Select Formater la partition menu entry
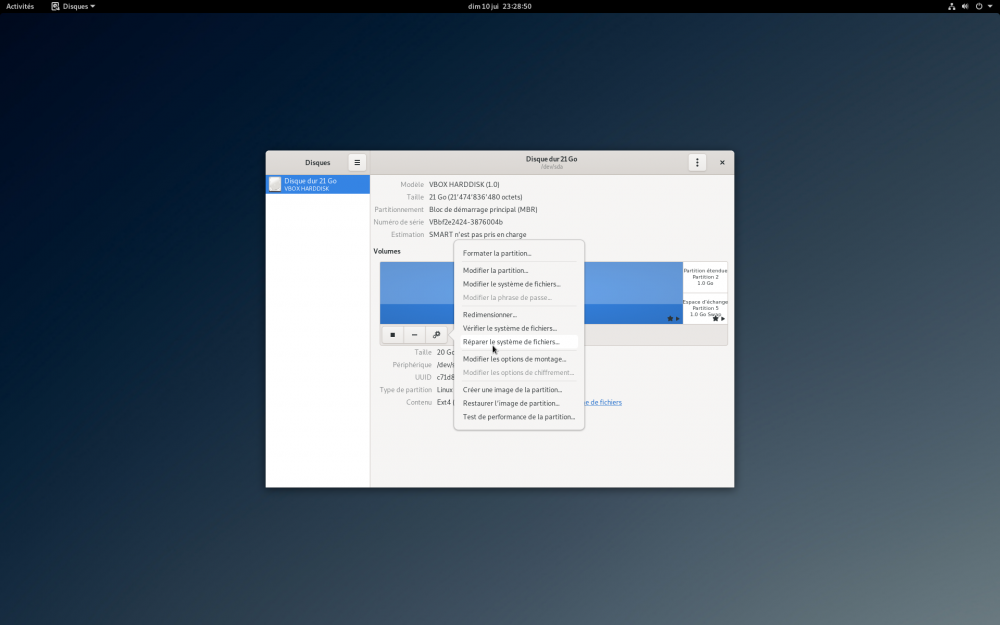Screen dimensions: 1000x625 coord(497,253)
